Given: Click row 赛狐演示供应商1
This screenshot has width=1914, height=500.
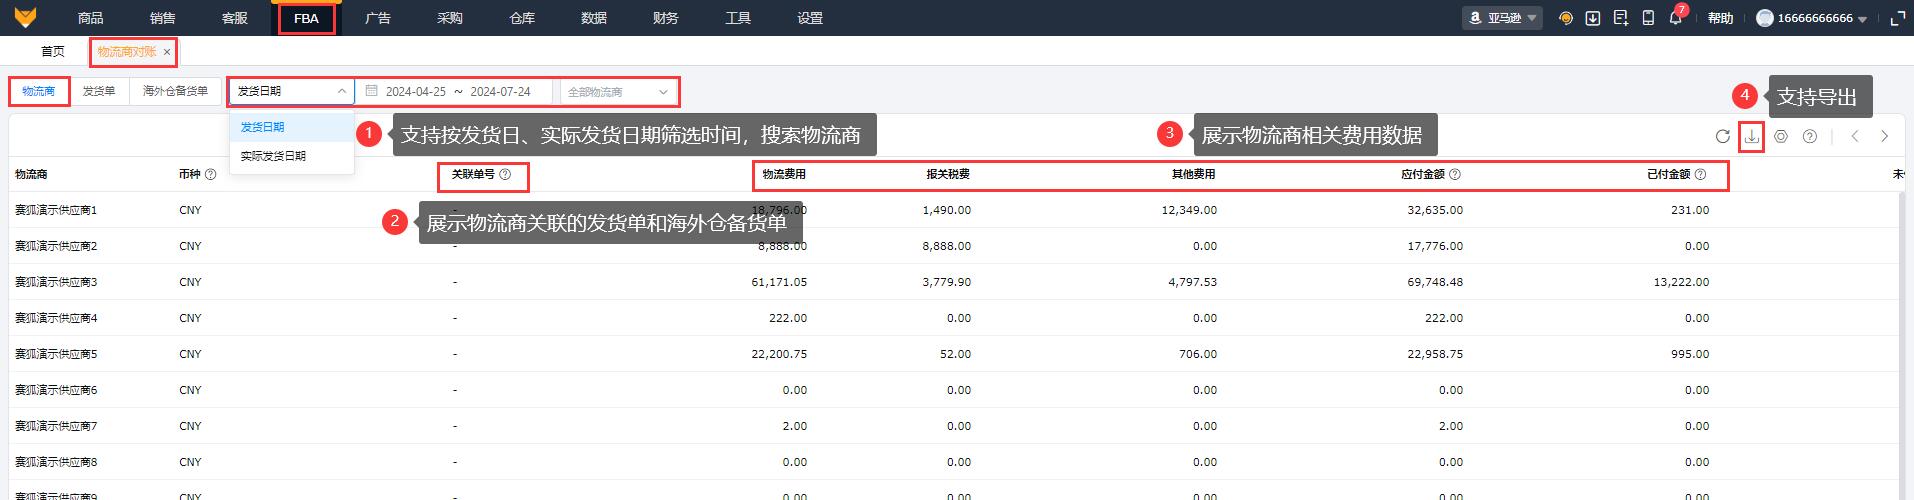Looking at the screenshot, I should [x=954, y=210].
